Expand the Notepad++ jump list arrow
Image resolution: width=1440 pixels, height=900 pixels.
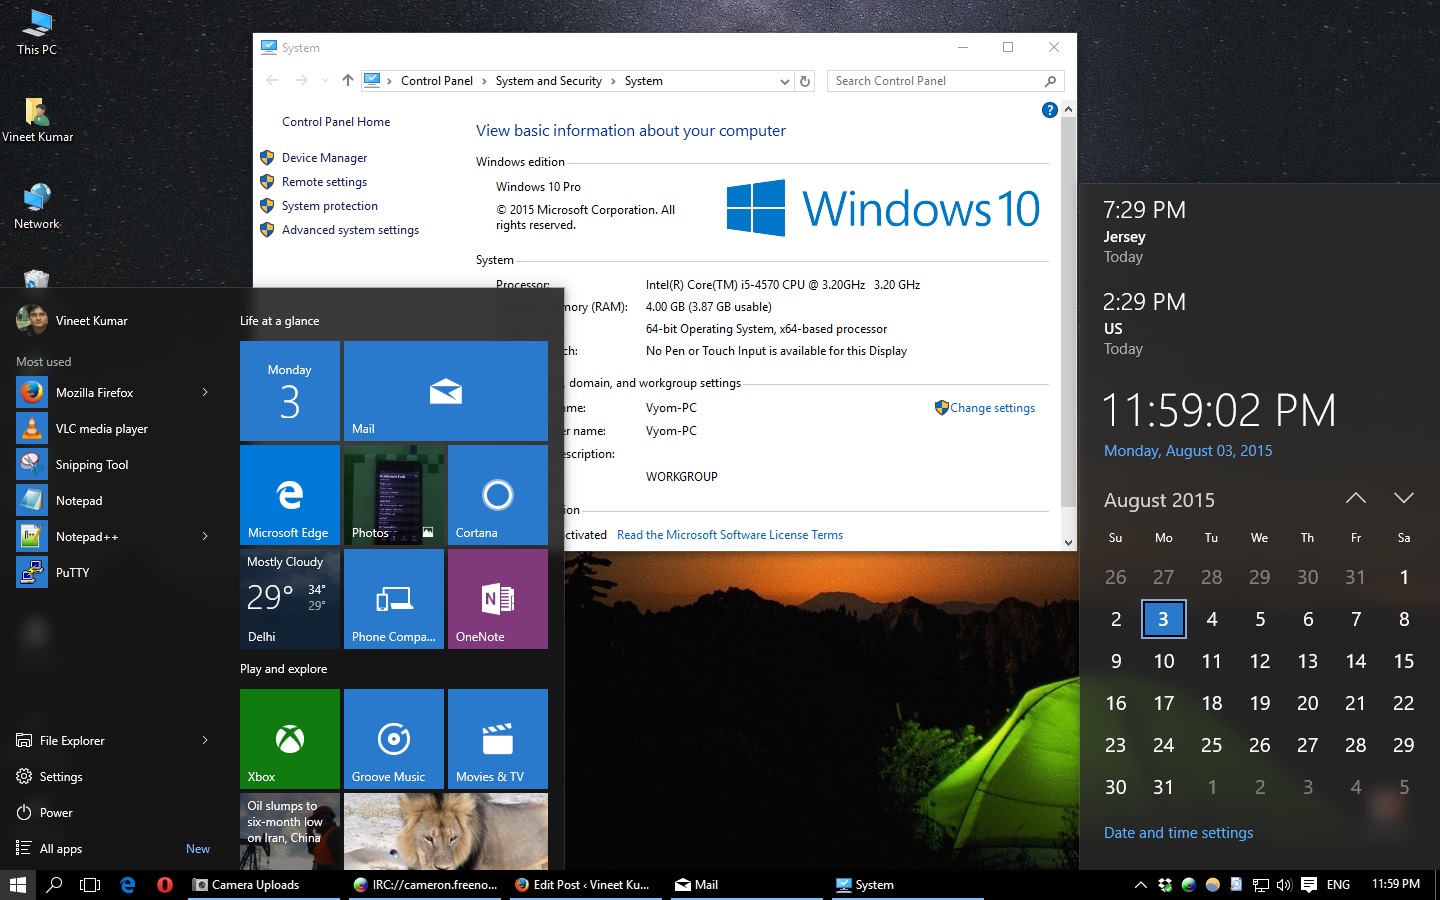[x=205, y=537]
